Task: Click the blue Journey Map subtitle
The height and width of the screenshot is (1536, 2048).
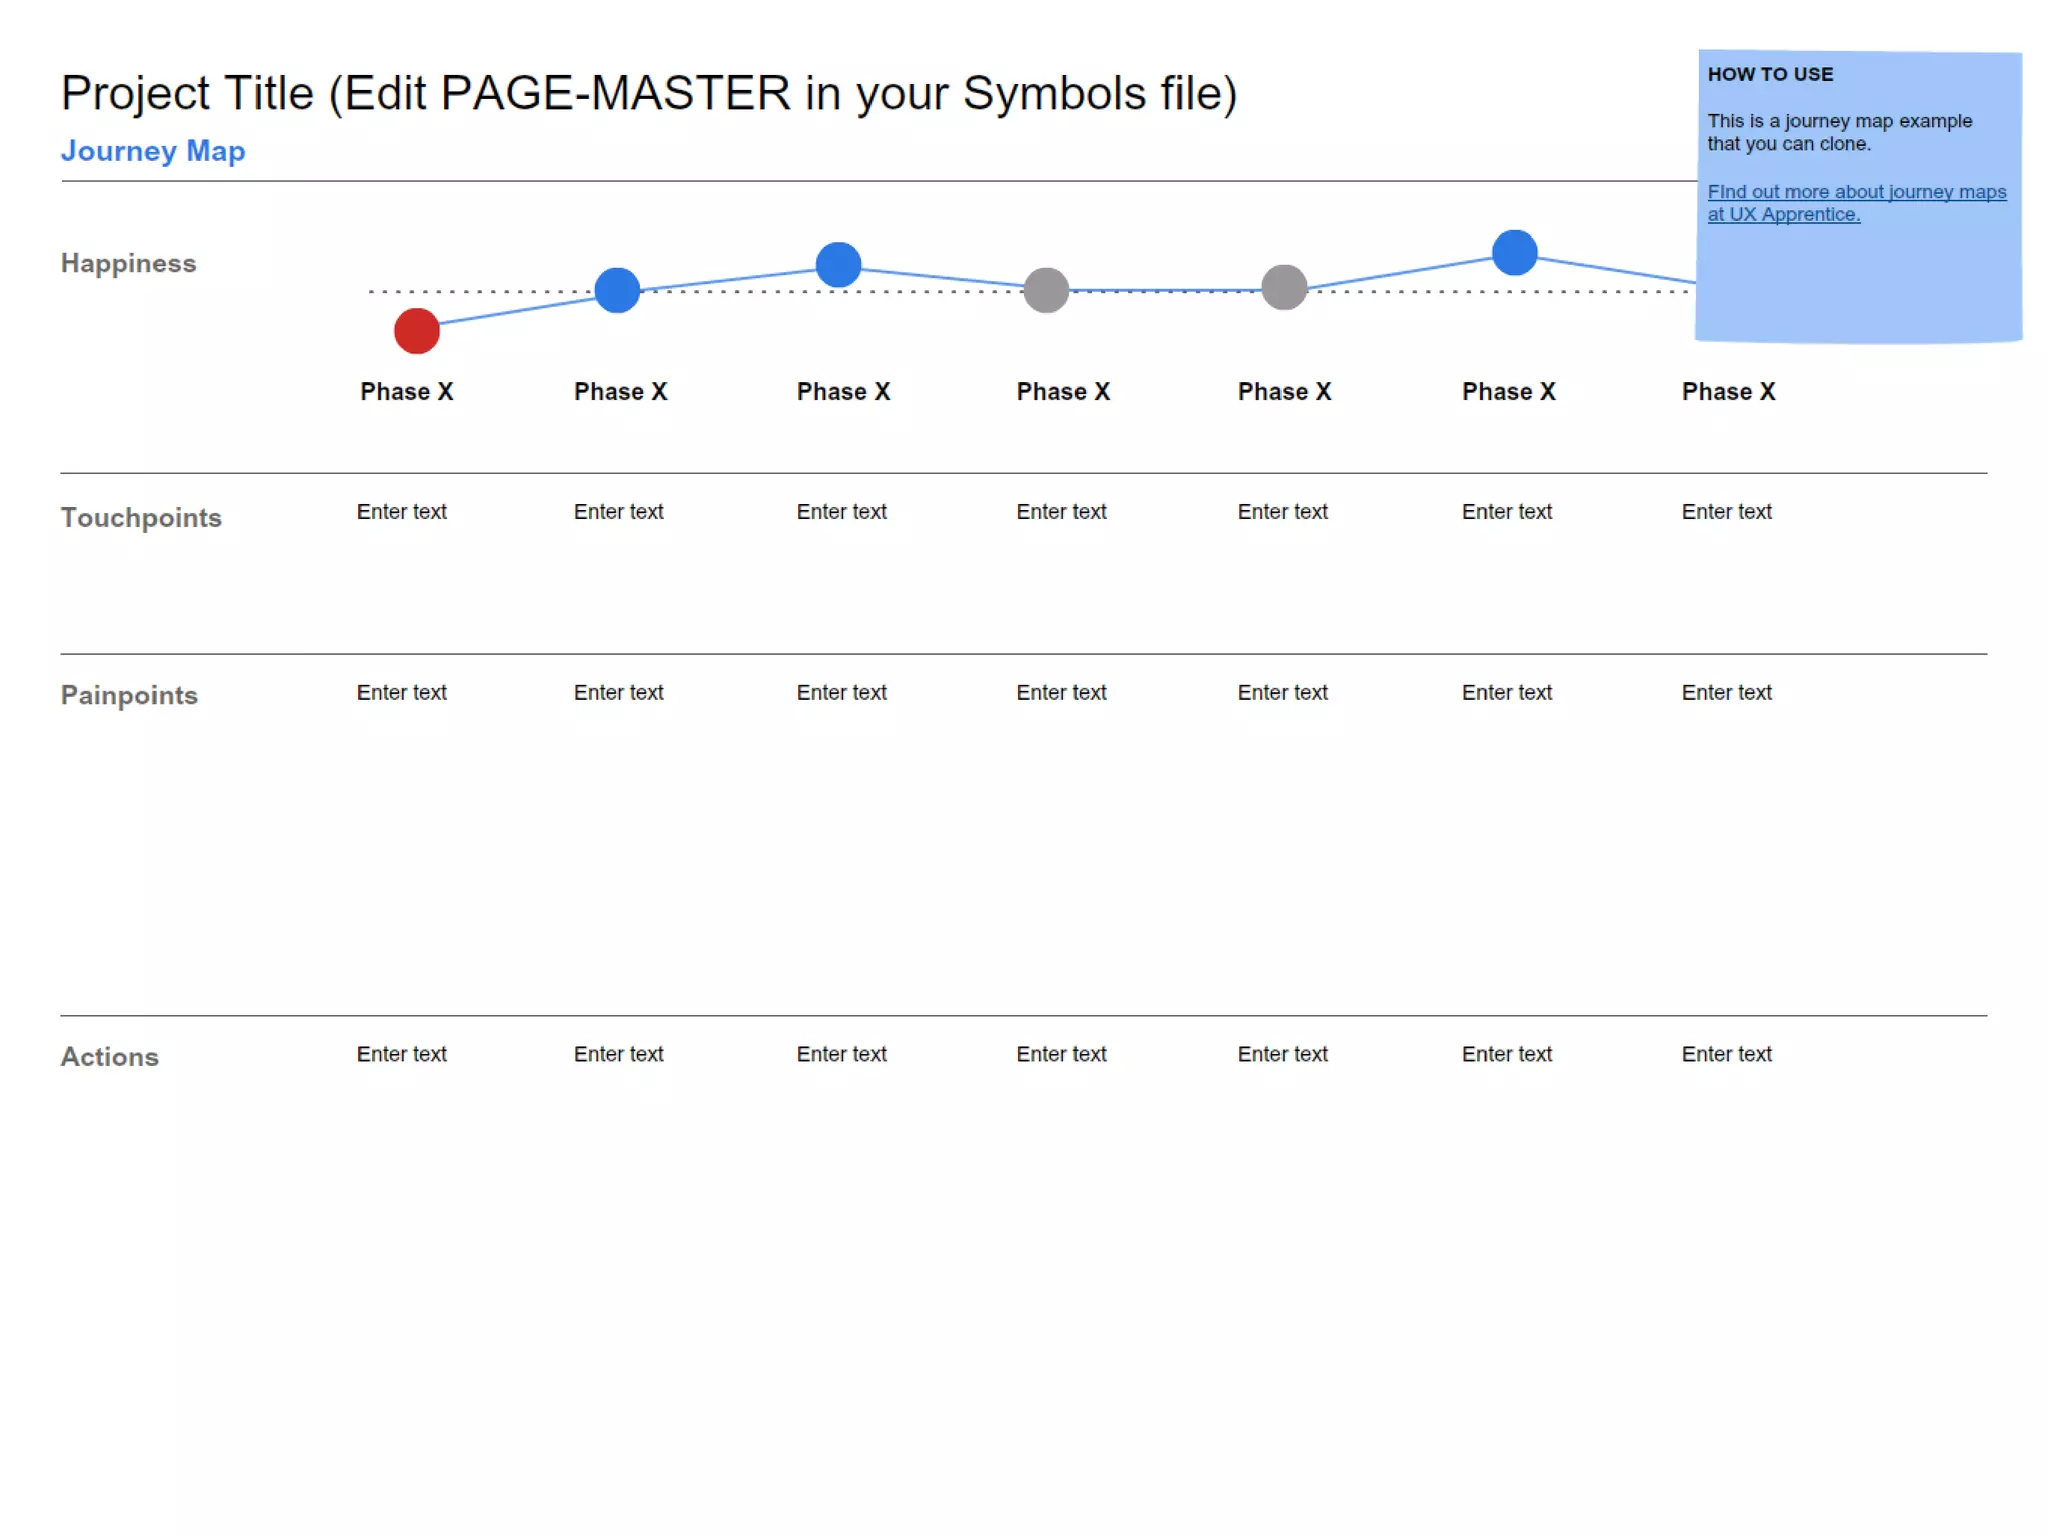Action: click(153, 151)
